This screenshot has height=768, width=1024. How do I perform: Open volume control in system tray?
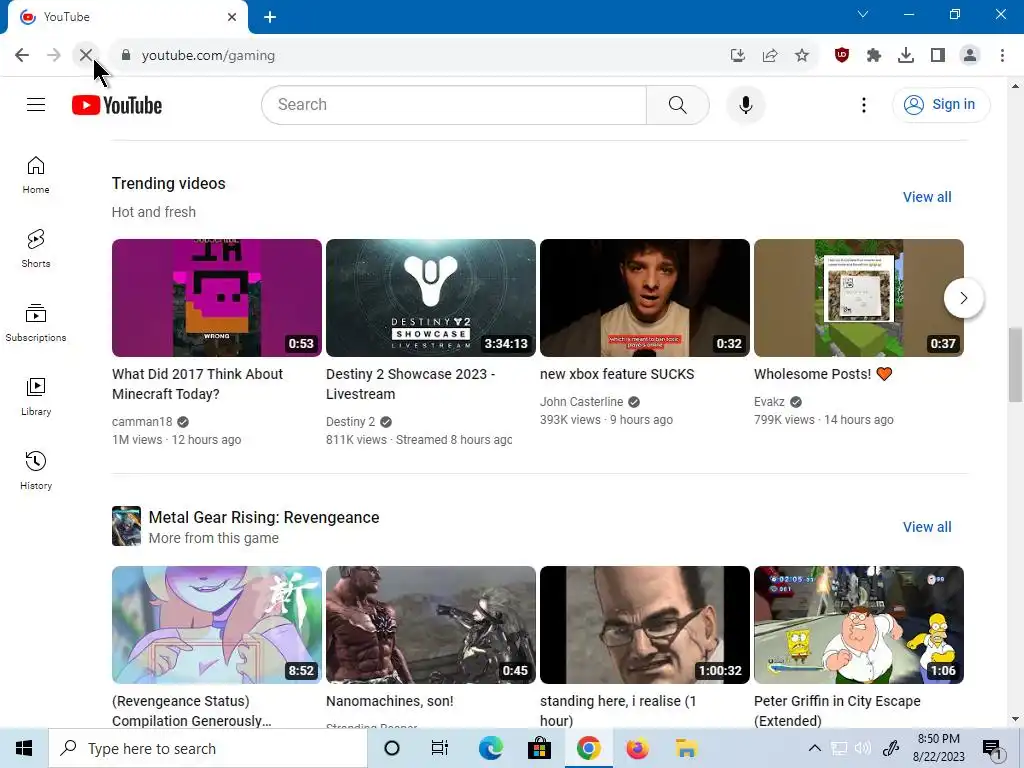(863, 748)
